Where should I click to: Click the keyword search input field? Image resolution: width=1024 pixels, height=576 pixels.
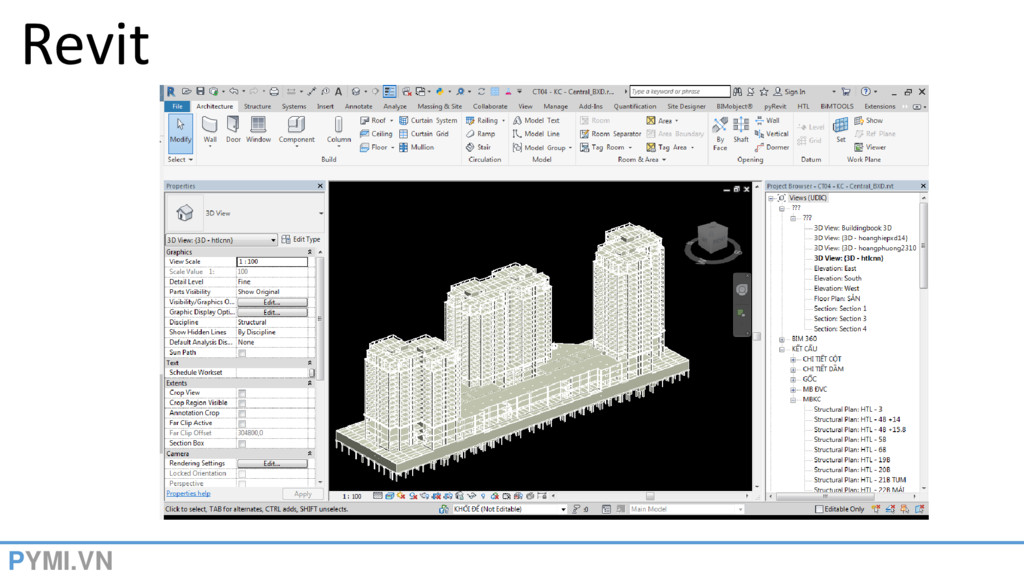(680, 92)
